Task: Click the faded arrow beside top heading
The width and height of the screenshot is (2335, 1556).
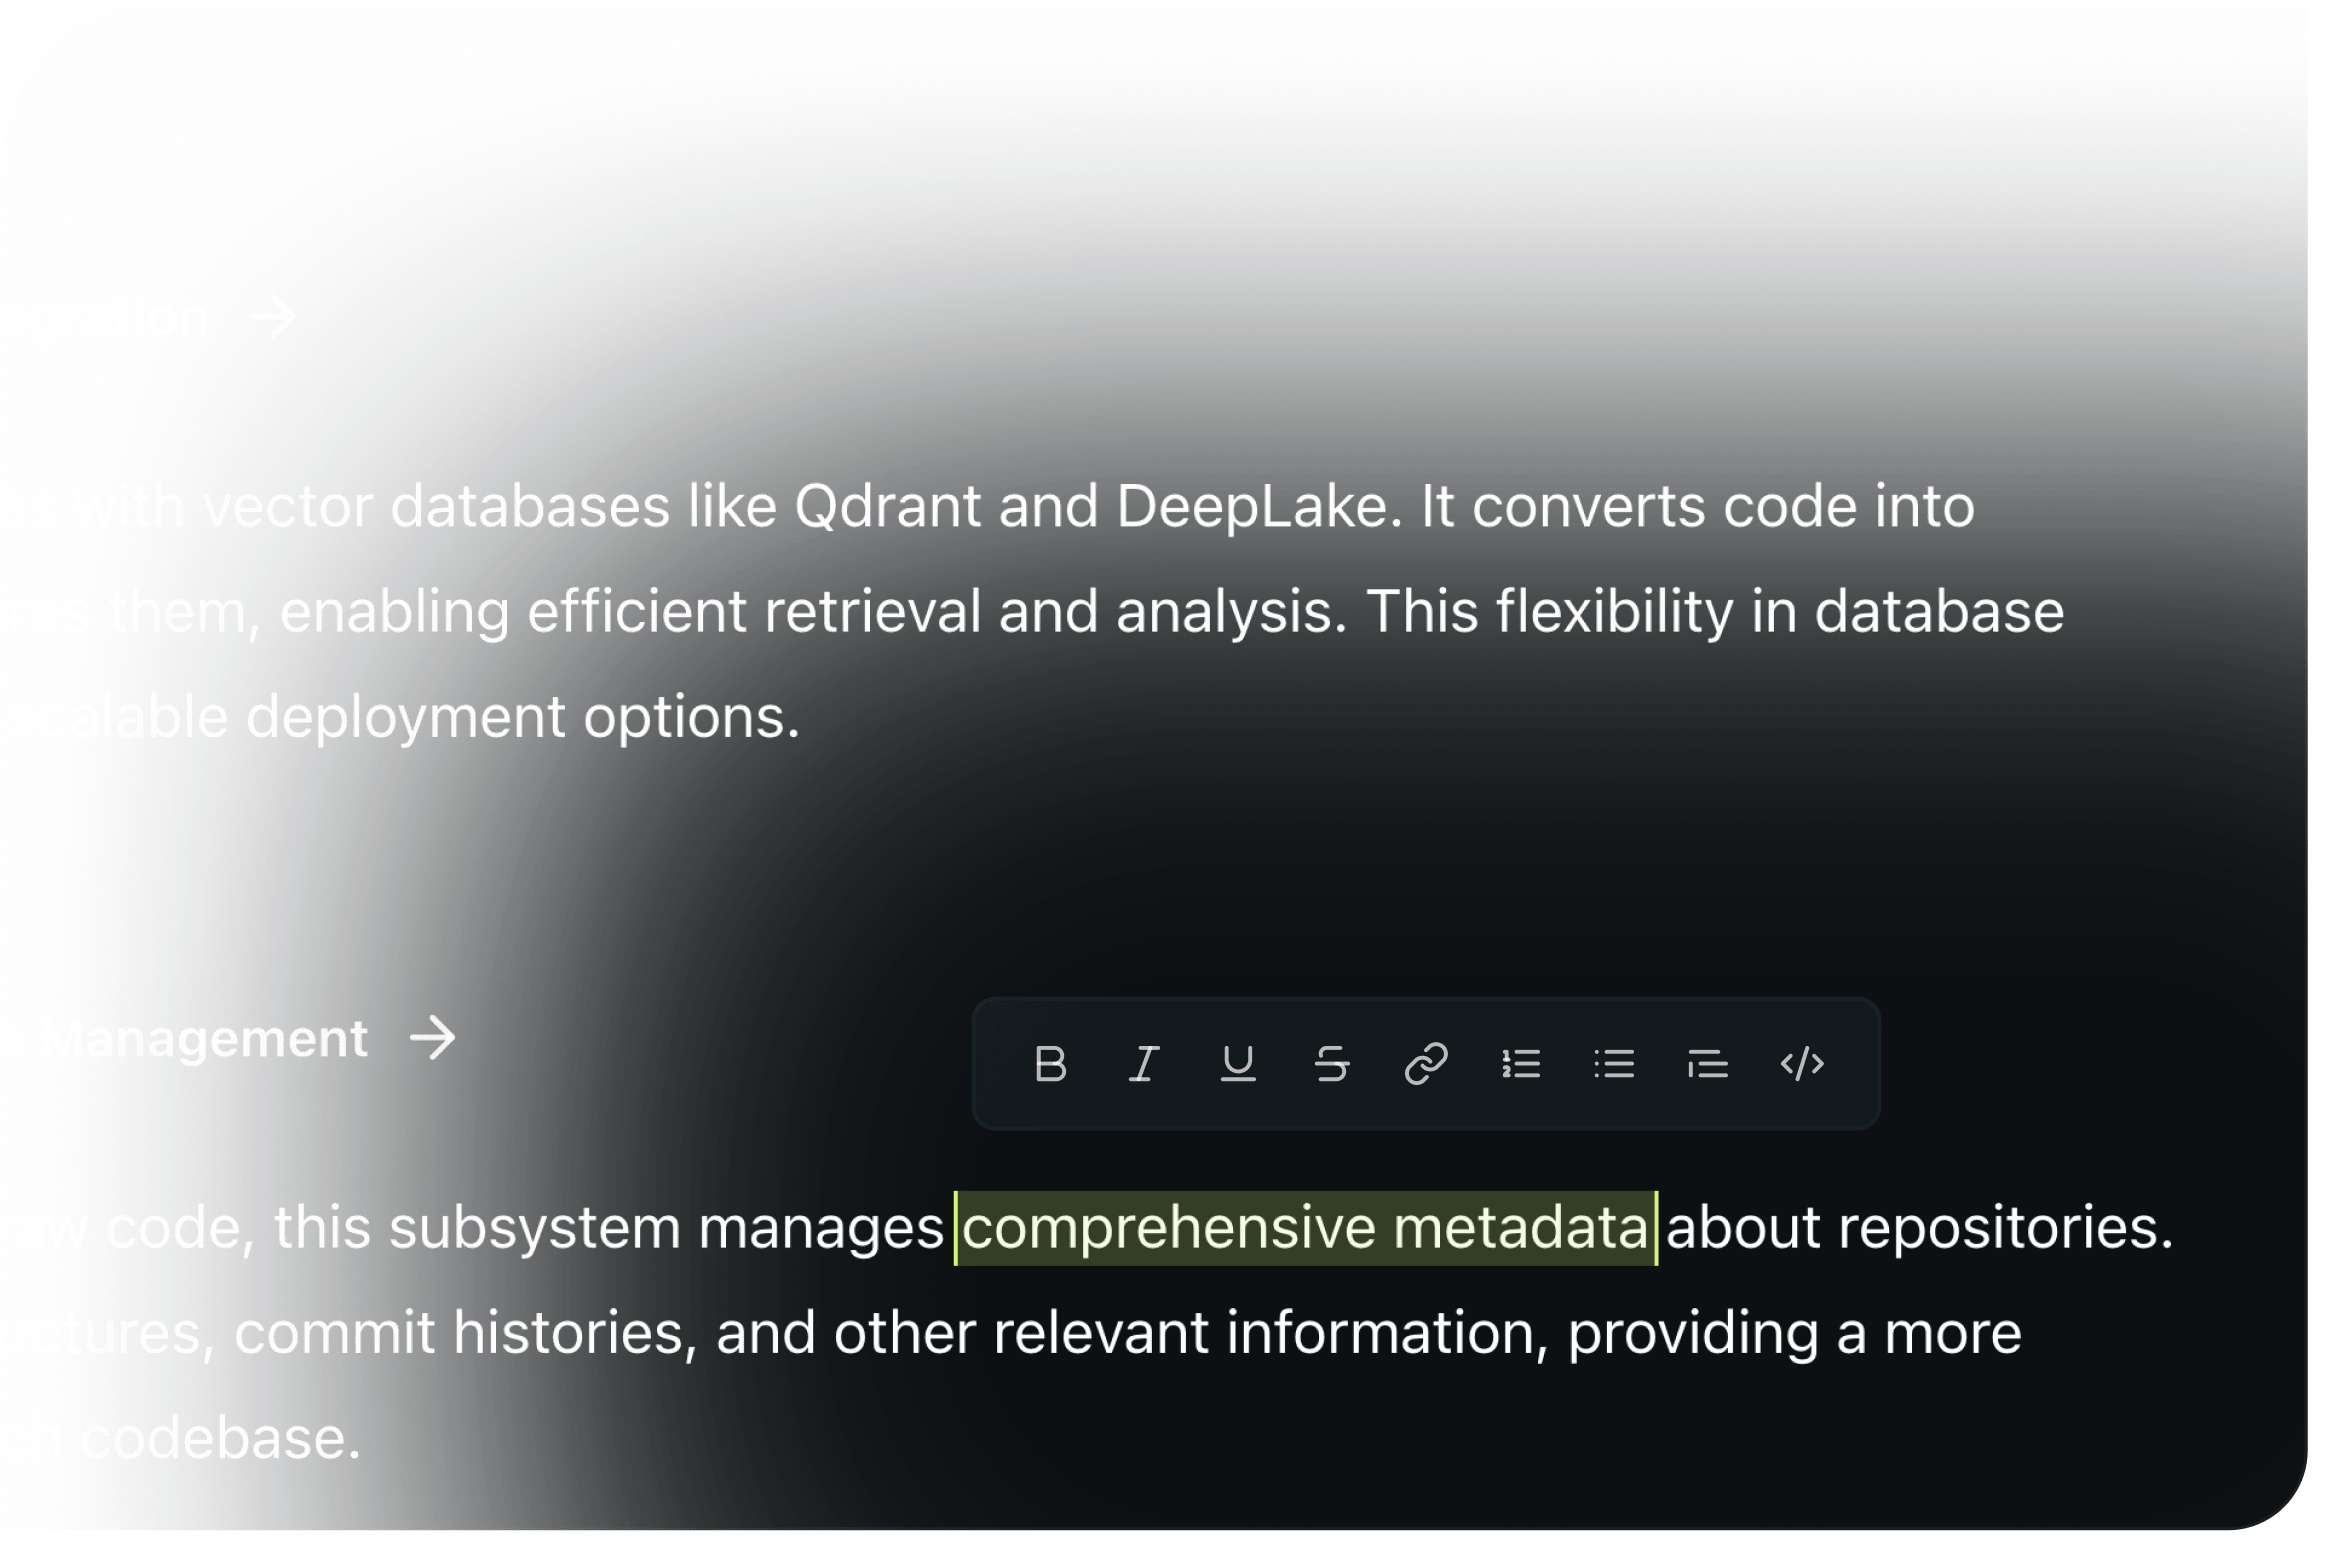Action: tap(273, 318)
